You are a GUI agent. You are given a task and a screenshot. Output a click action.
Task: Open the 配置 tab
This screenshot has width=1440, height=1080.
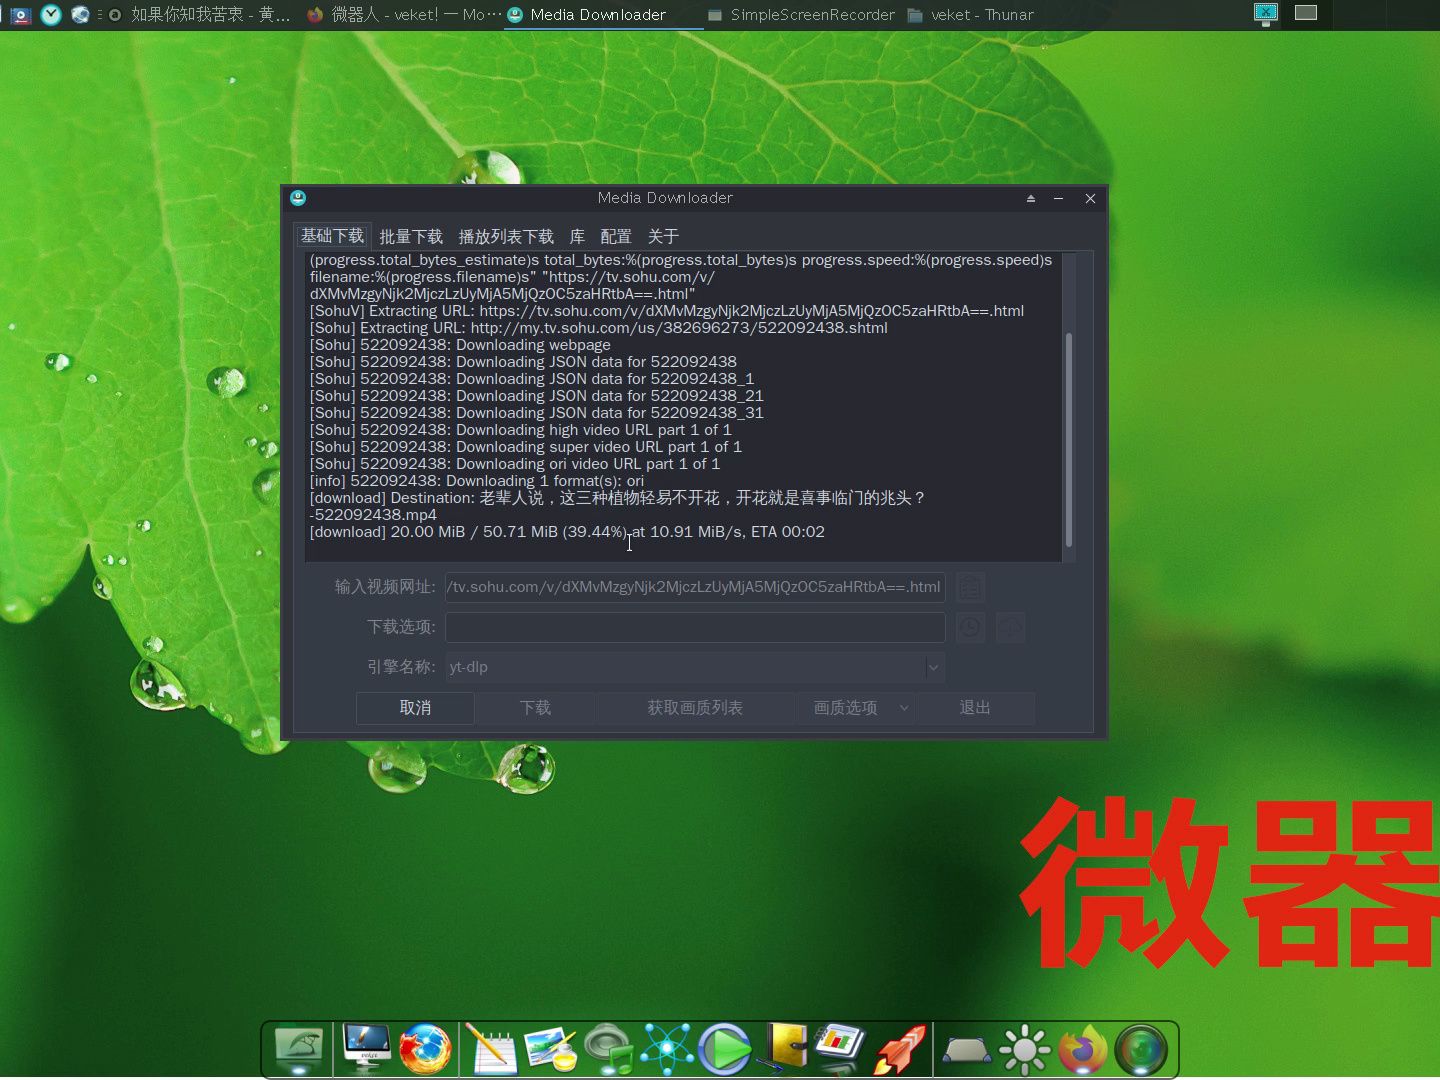coord(616,236)
